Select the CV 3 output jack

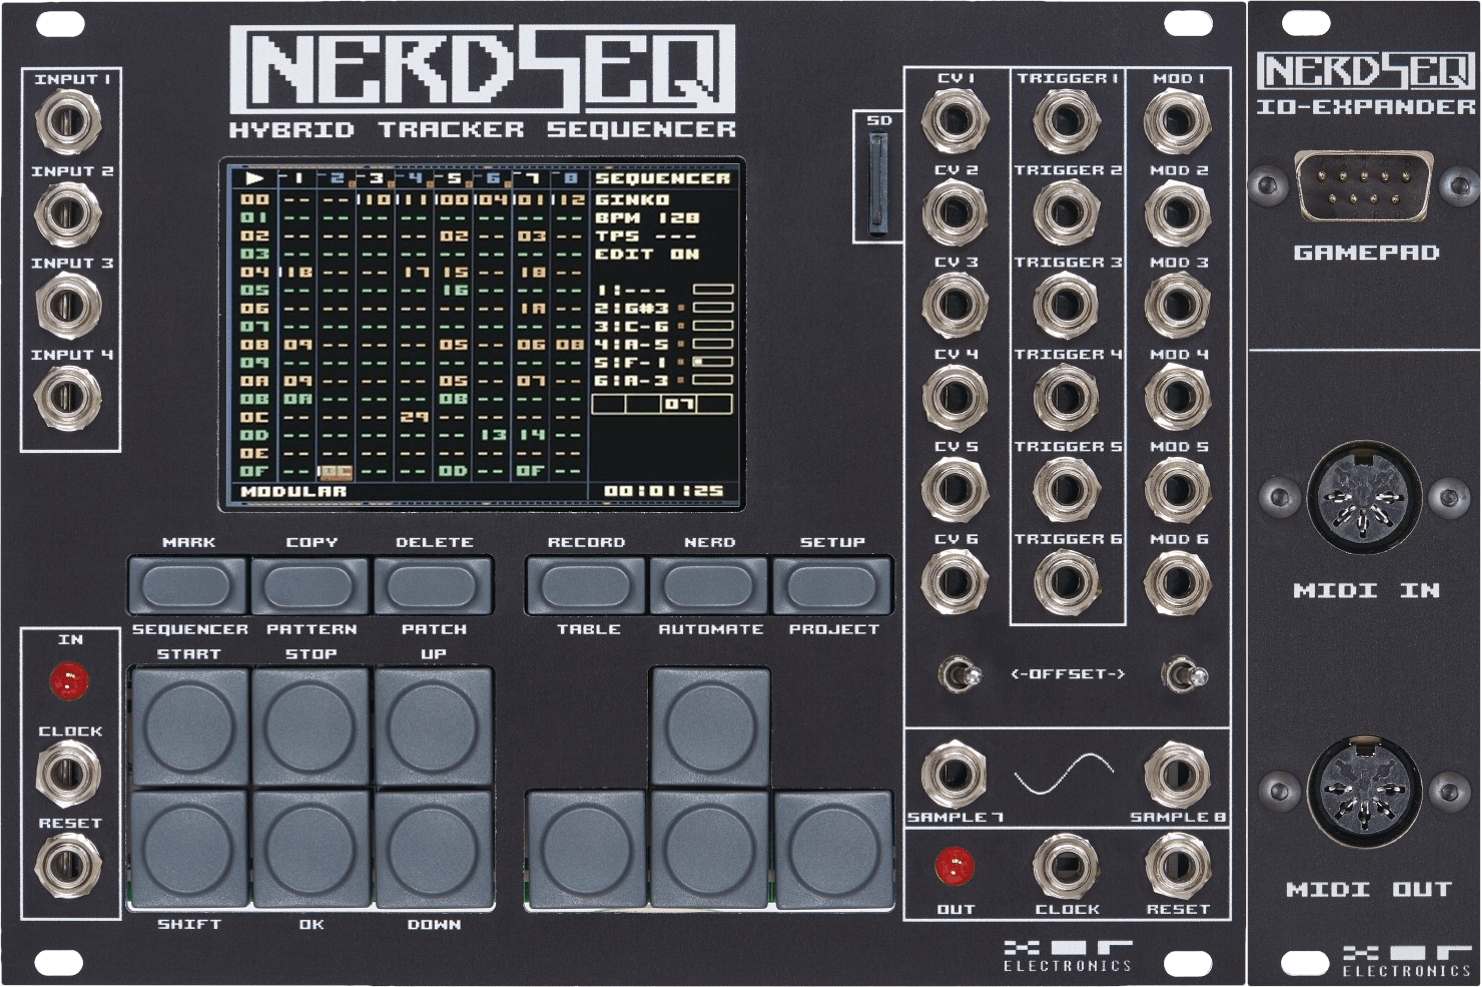coord(954,304)
